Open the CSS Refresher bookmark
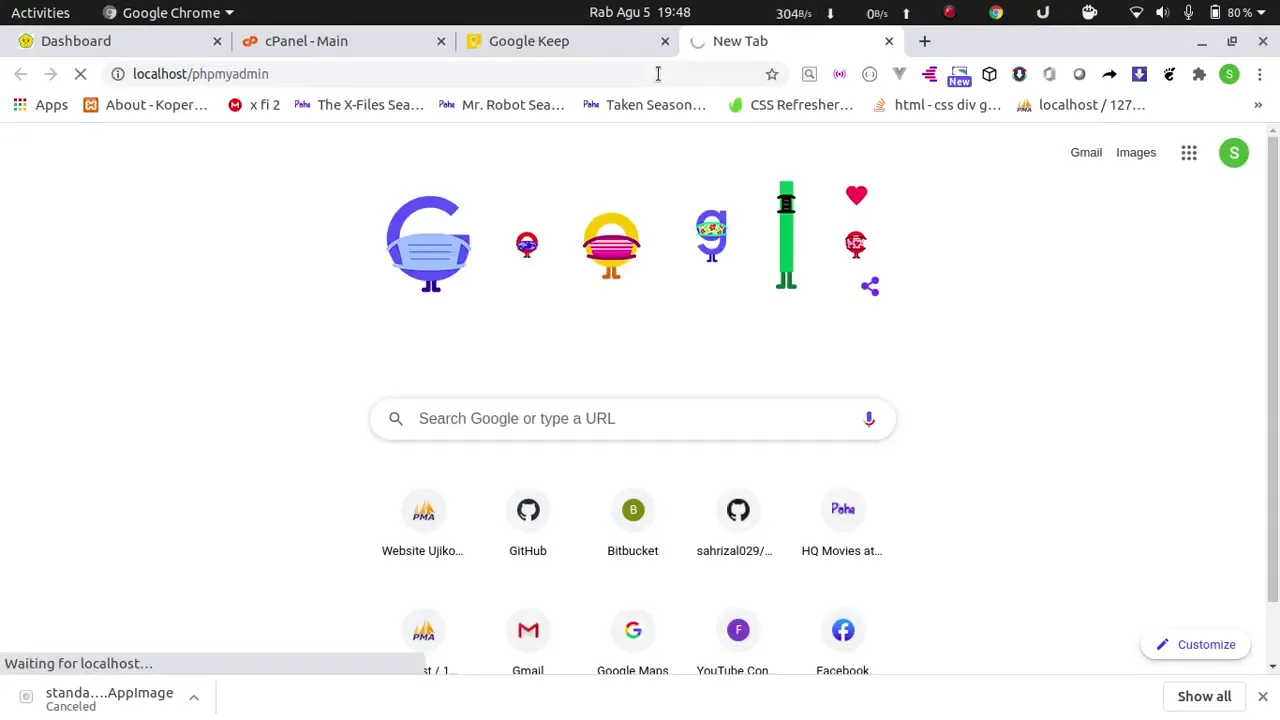1280x720 pixels. (x=791, y=105)
